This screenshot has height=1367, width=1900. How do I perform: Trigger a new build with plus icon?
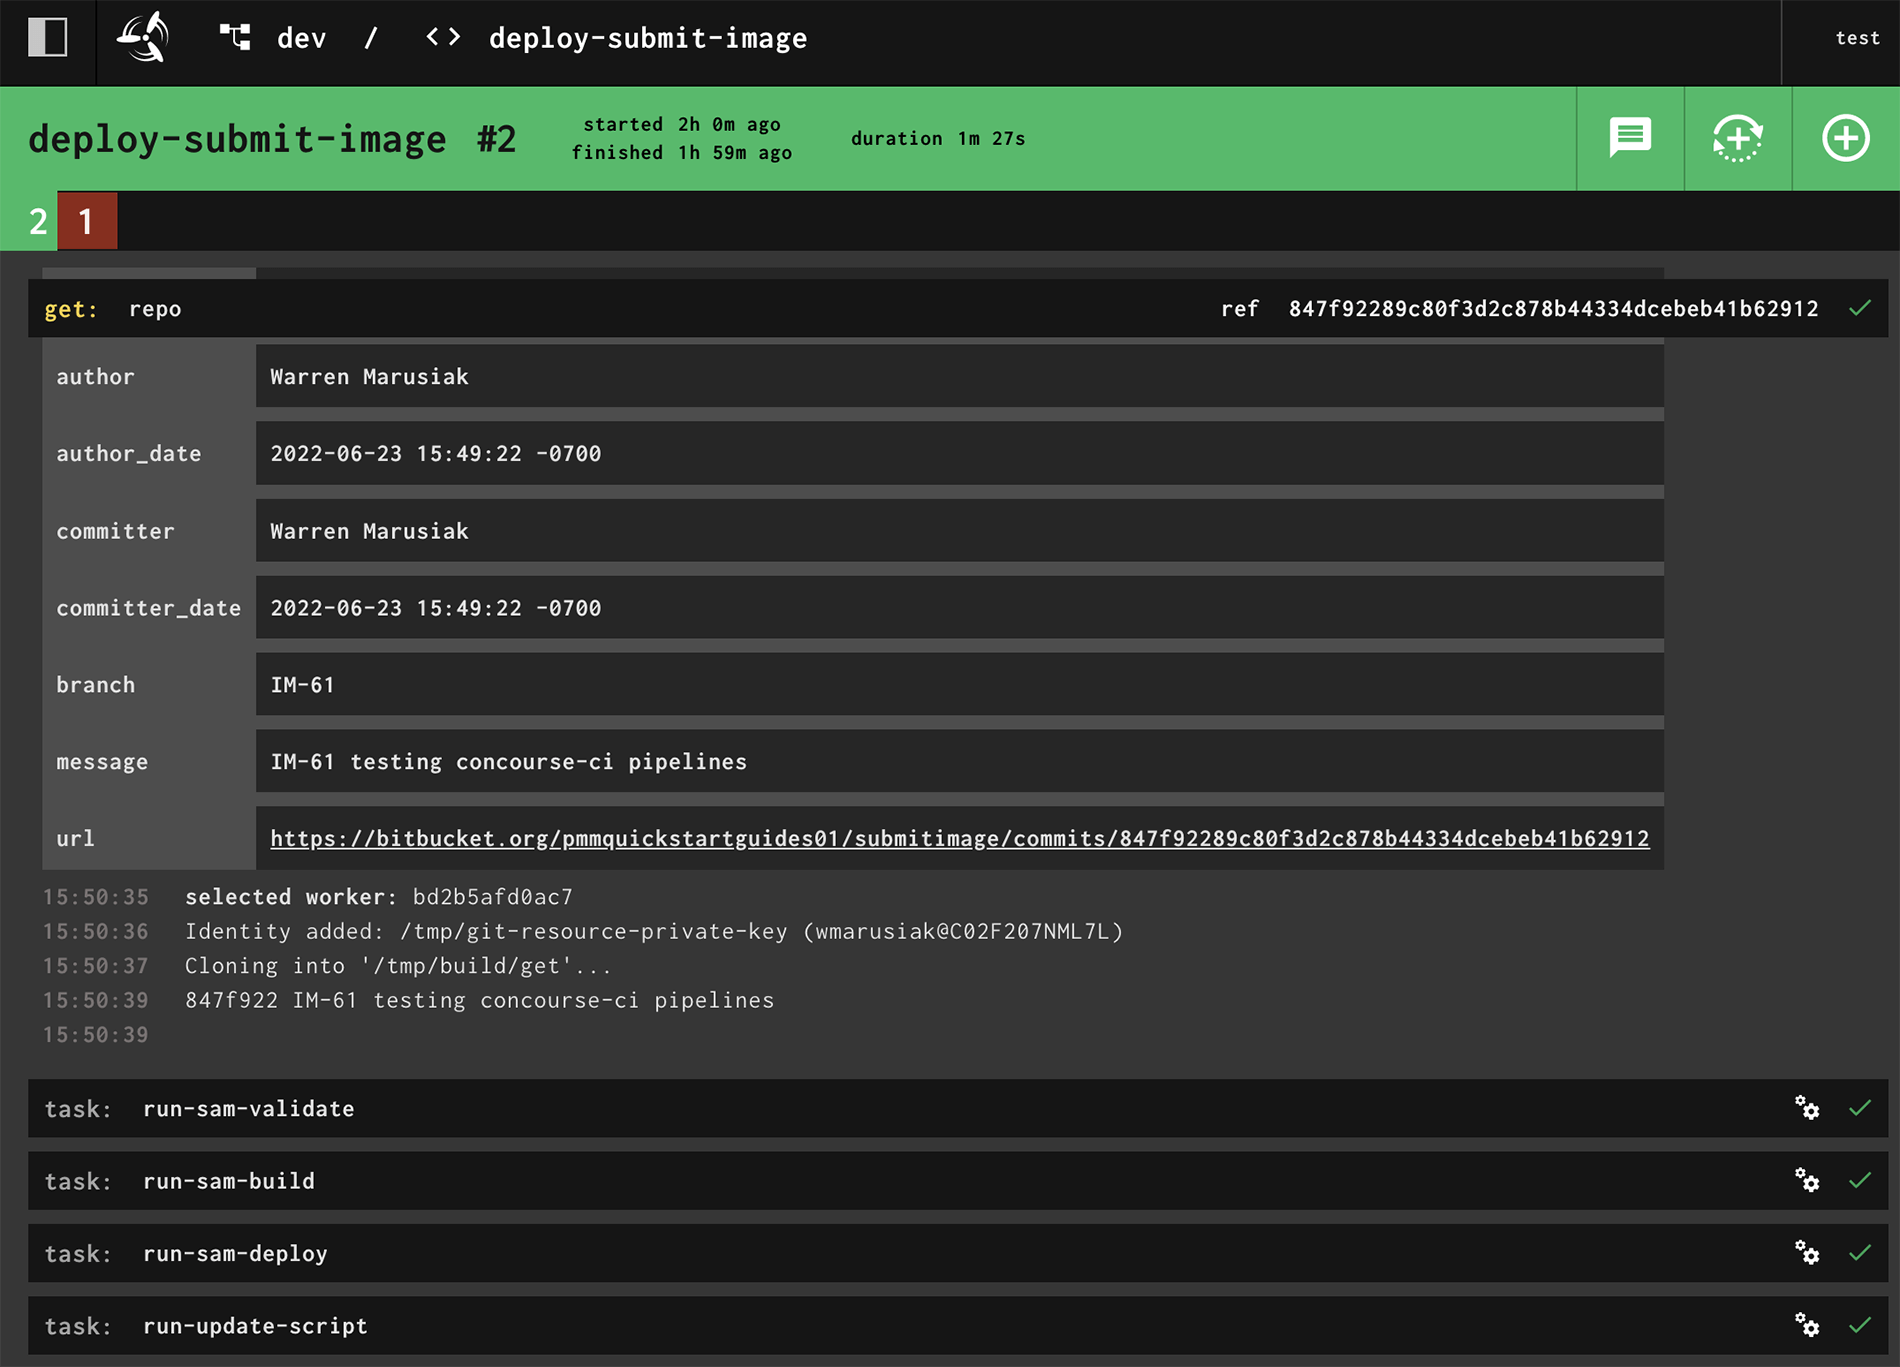coord(1845,138)
